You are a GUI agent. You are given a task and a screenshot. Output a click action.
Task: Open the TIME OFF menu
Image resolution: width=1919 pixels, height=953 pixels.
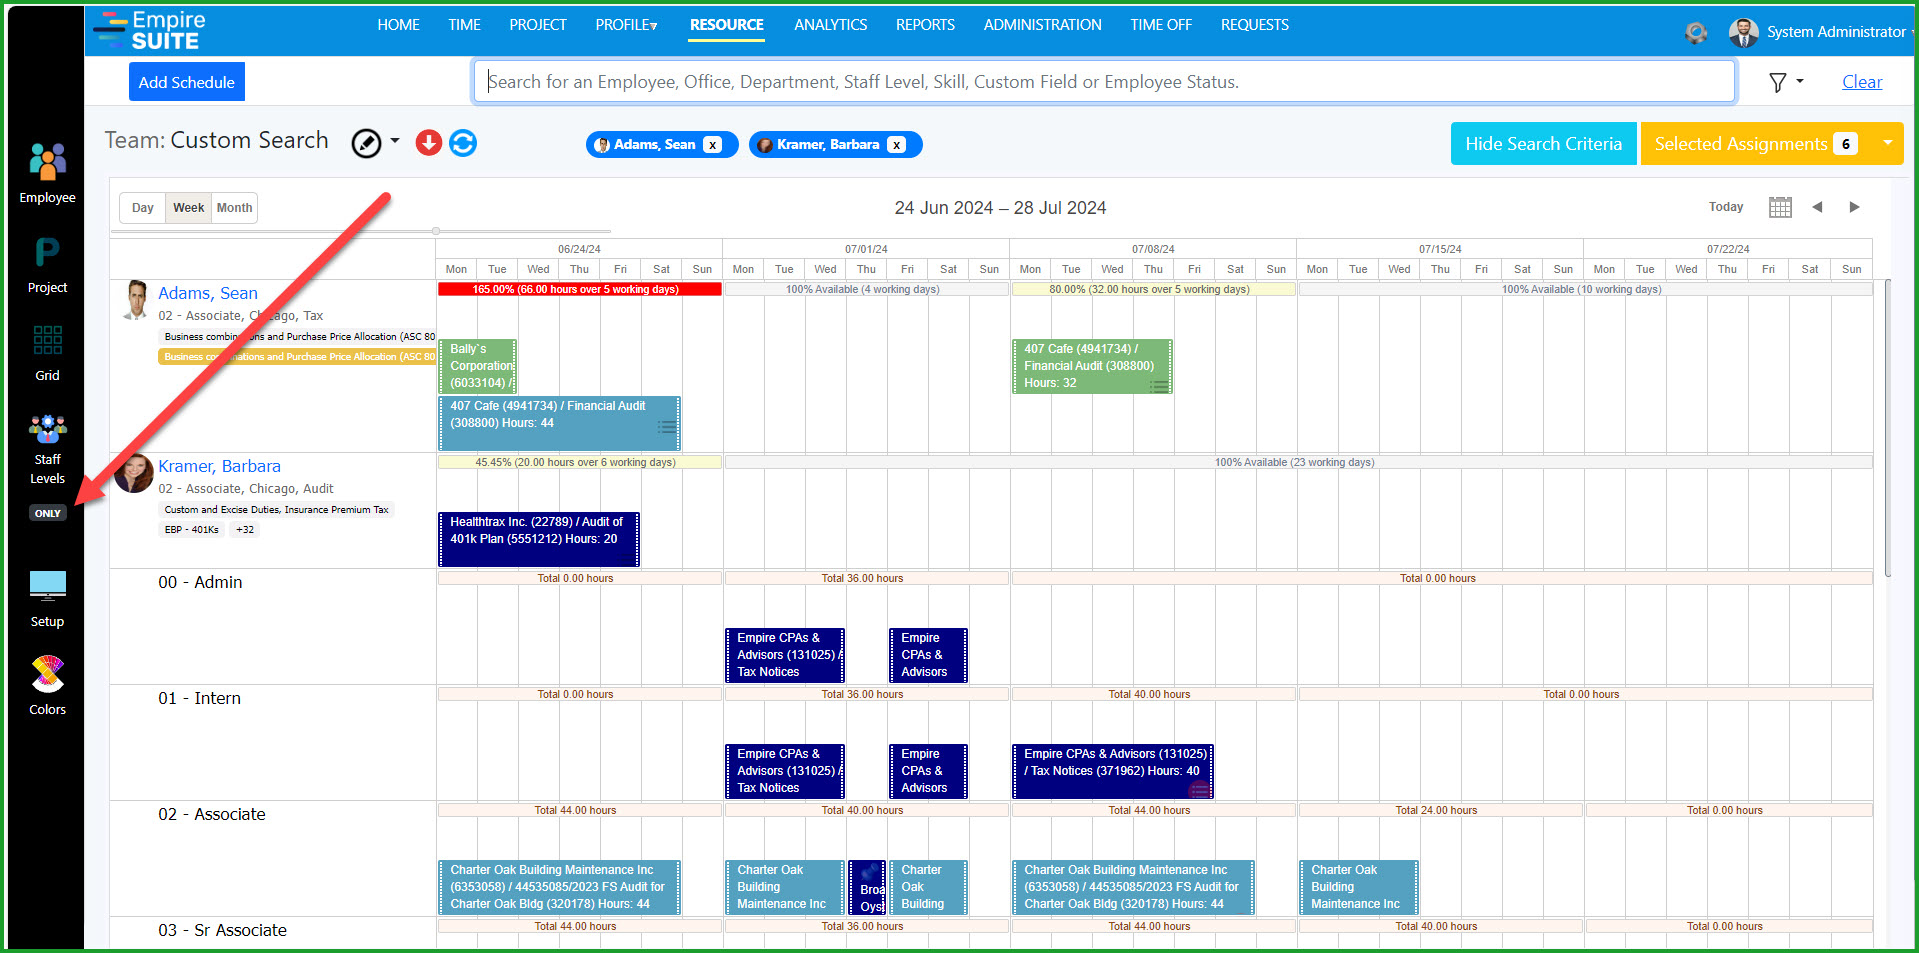point(1161,25)
